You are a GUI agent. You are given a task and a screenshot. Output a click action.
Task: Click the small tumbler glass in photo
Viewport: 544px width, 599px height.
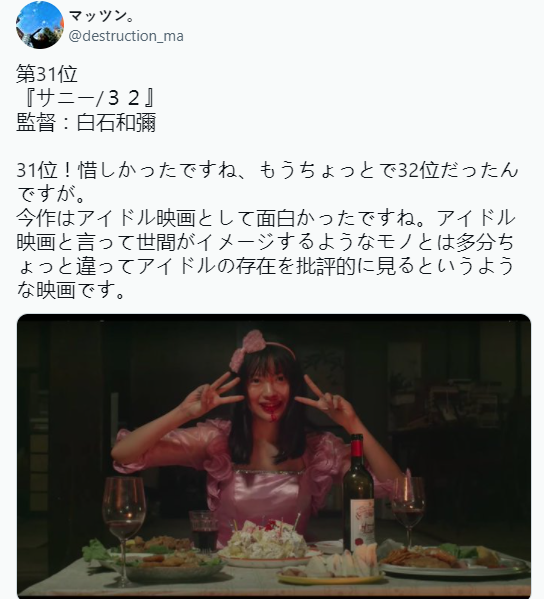204,531
